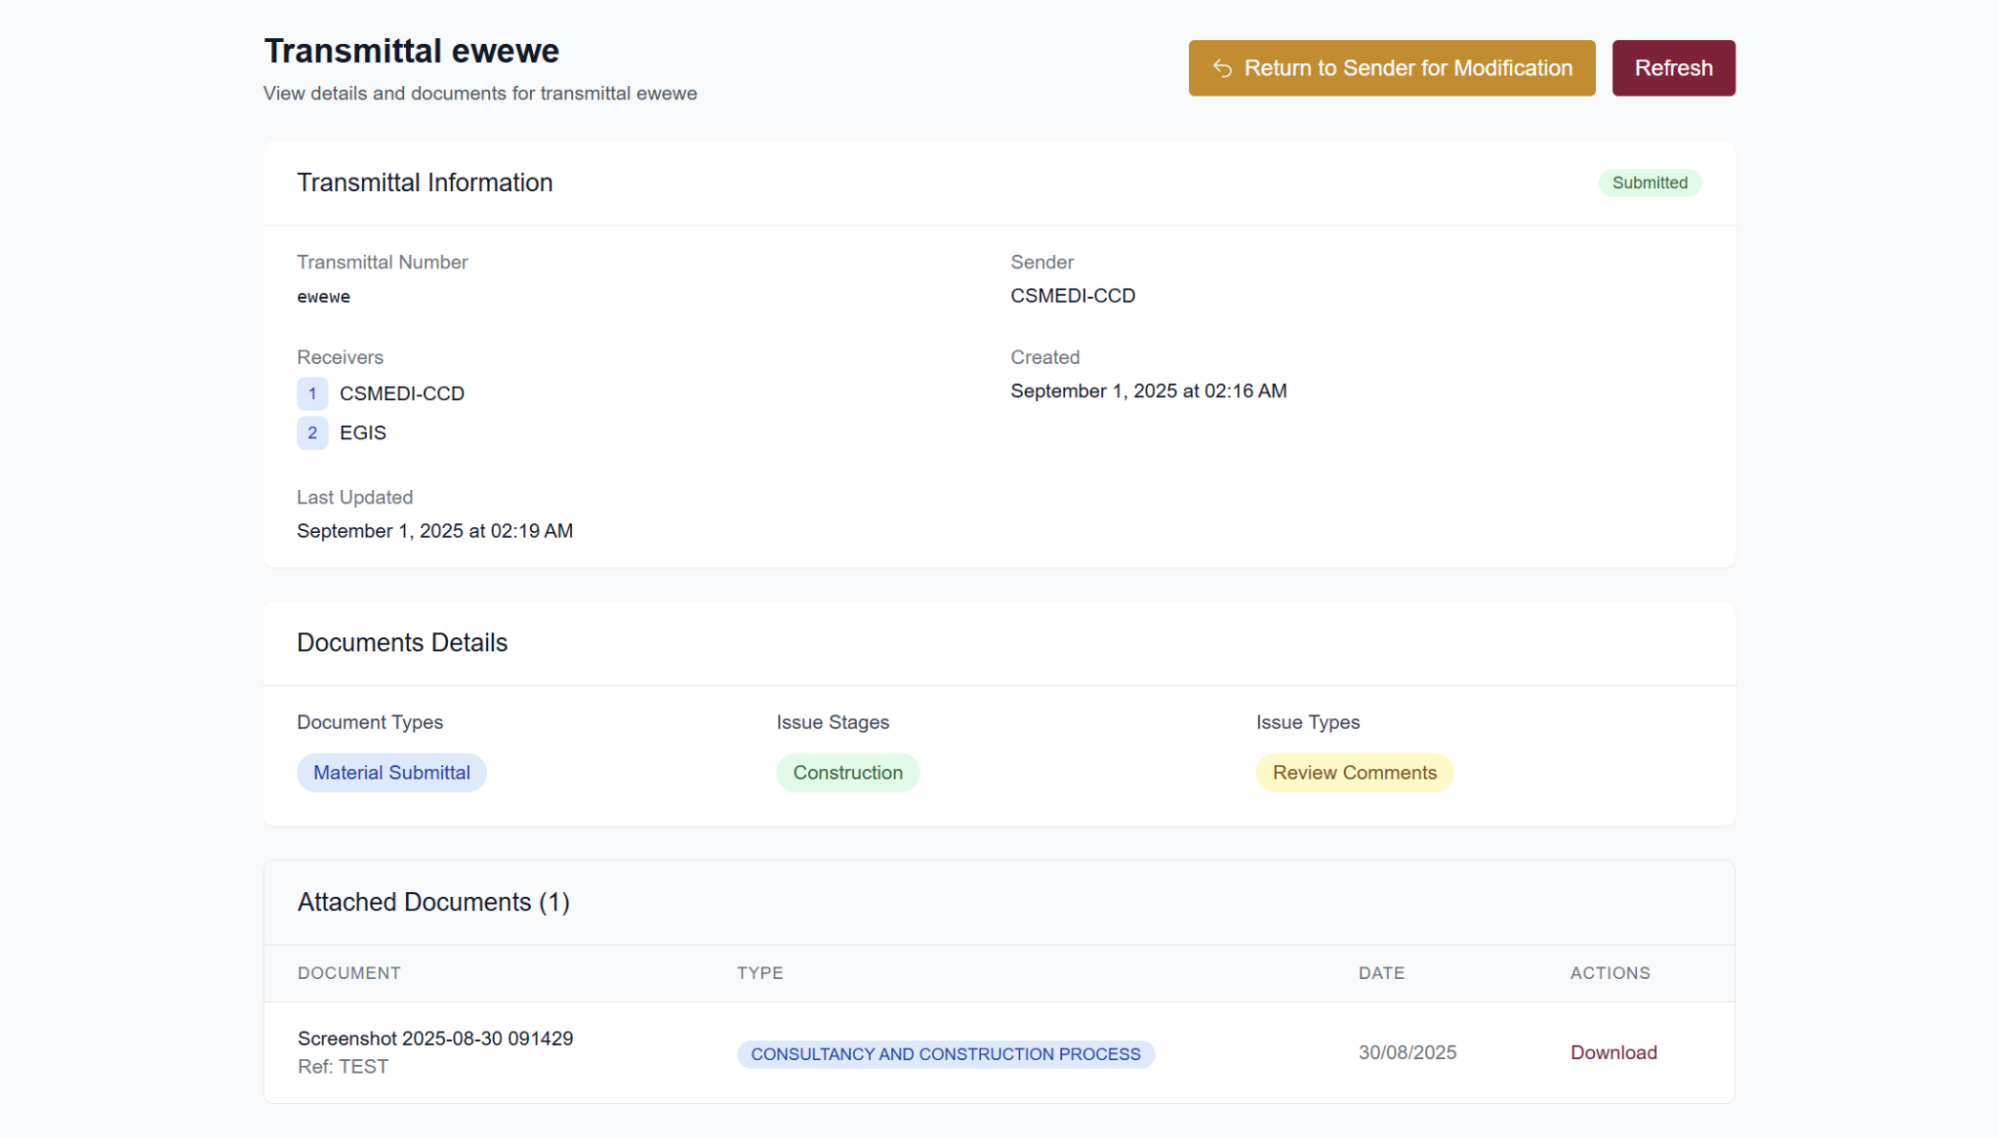Download the Screenshot 2025-08-30 091429 document
The image size is (1999, 1139).
click(x=1612, y=1052)
